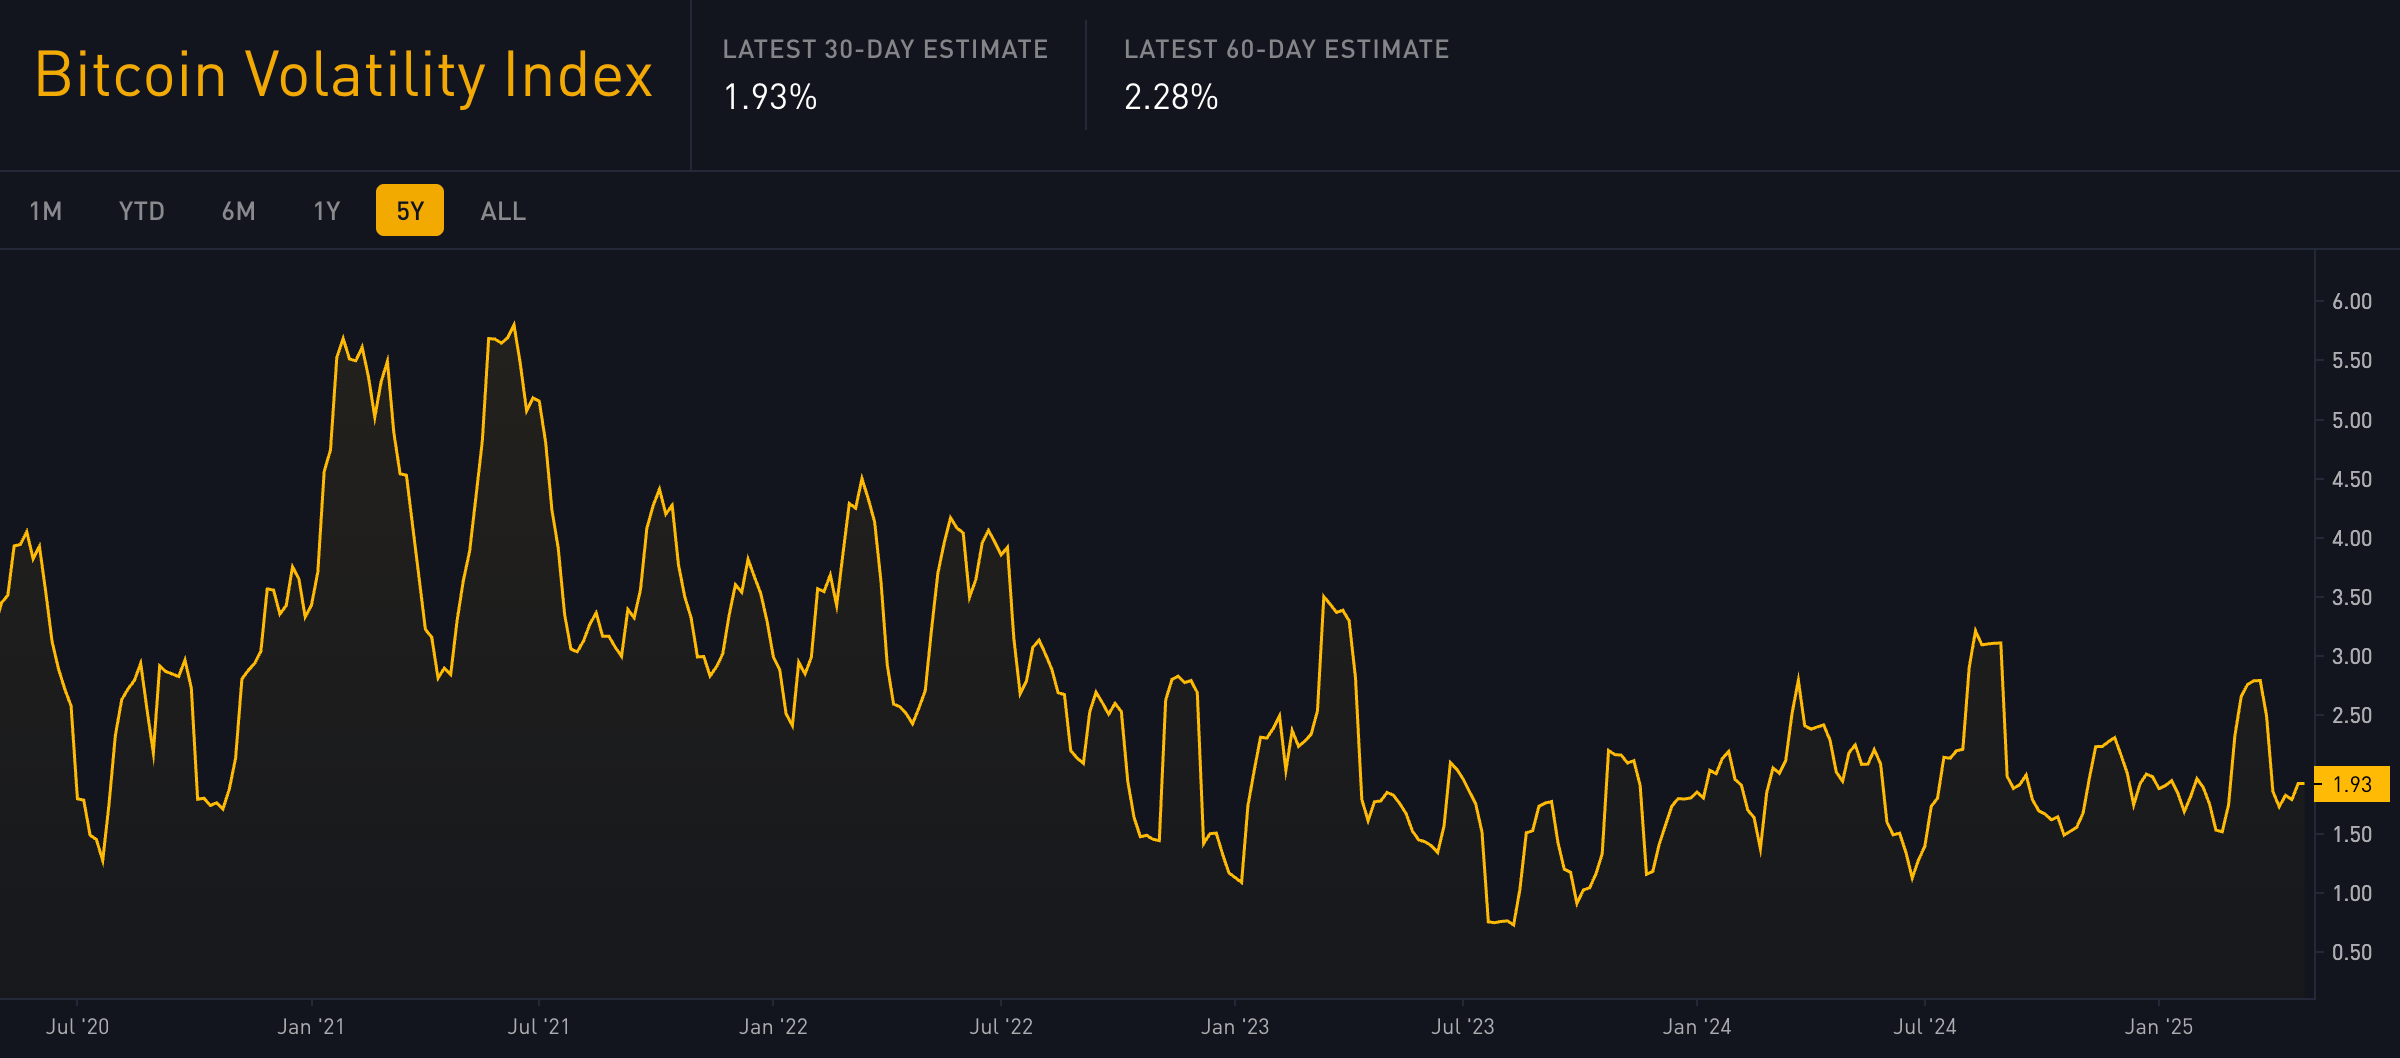The height and width of the screenshot is (1058, 2400).
Task: Click the Jan '25 x-axis label
Action: 2159,1027
